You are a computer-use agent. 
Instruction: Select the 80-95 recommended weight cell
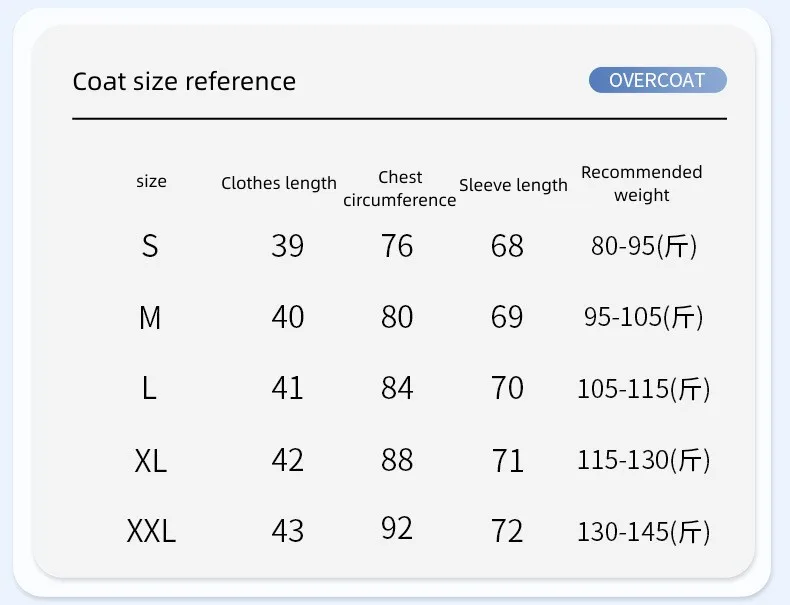pos(643,246)
